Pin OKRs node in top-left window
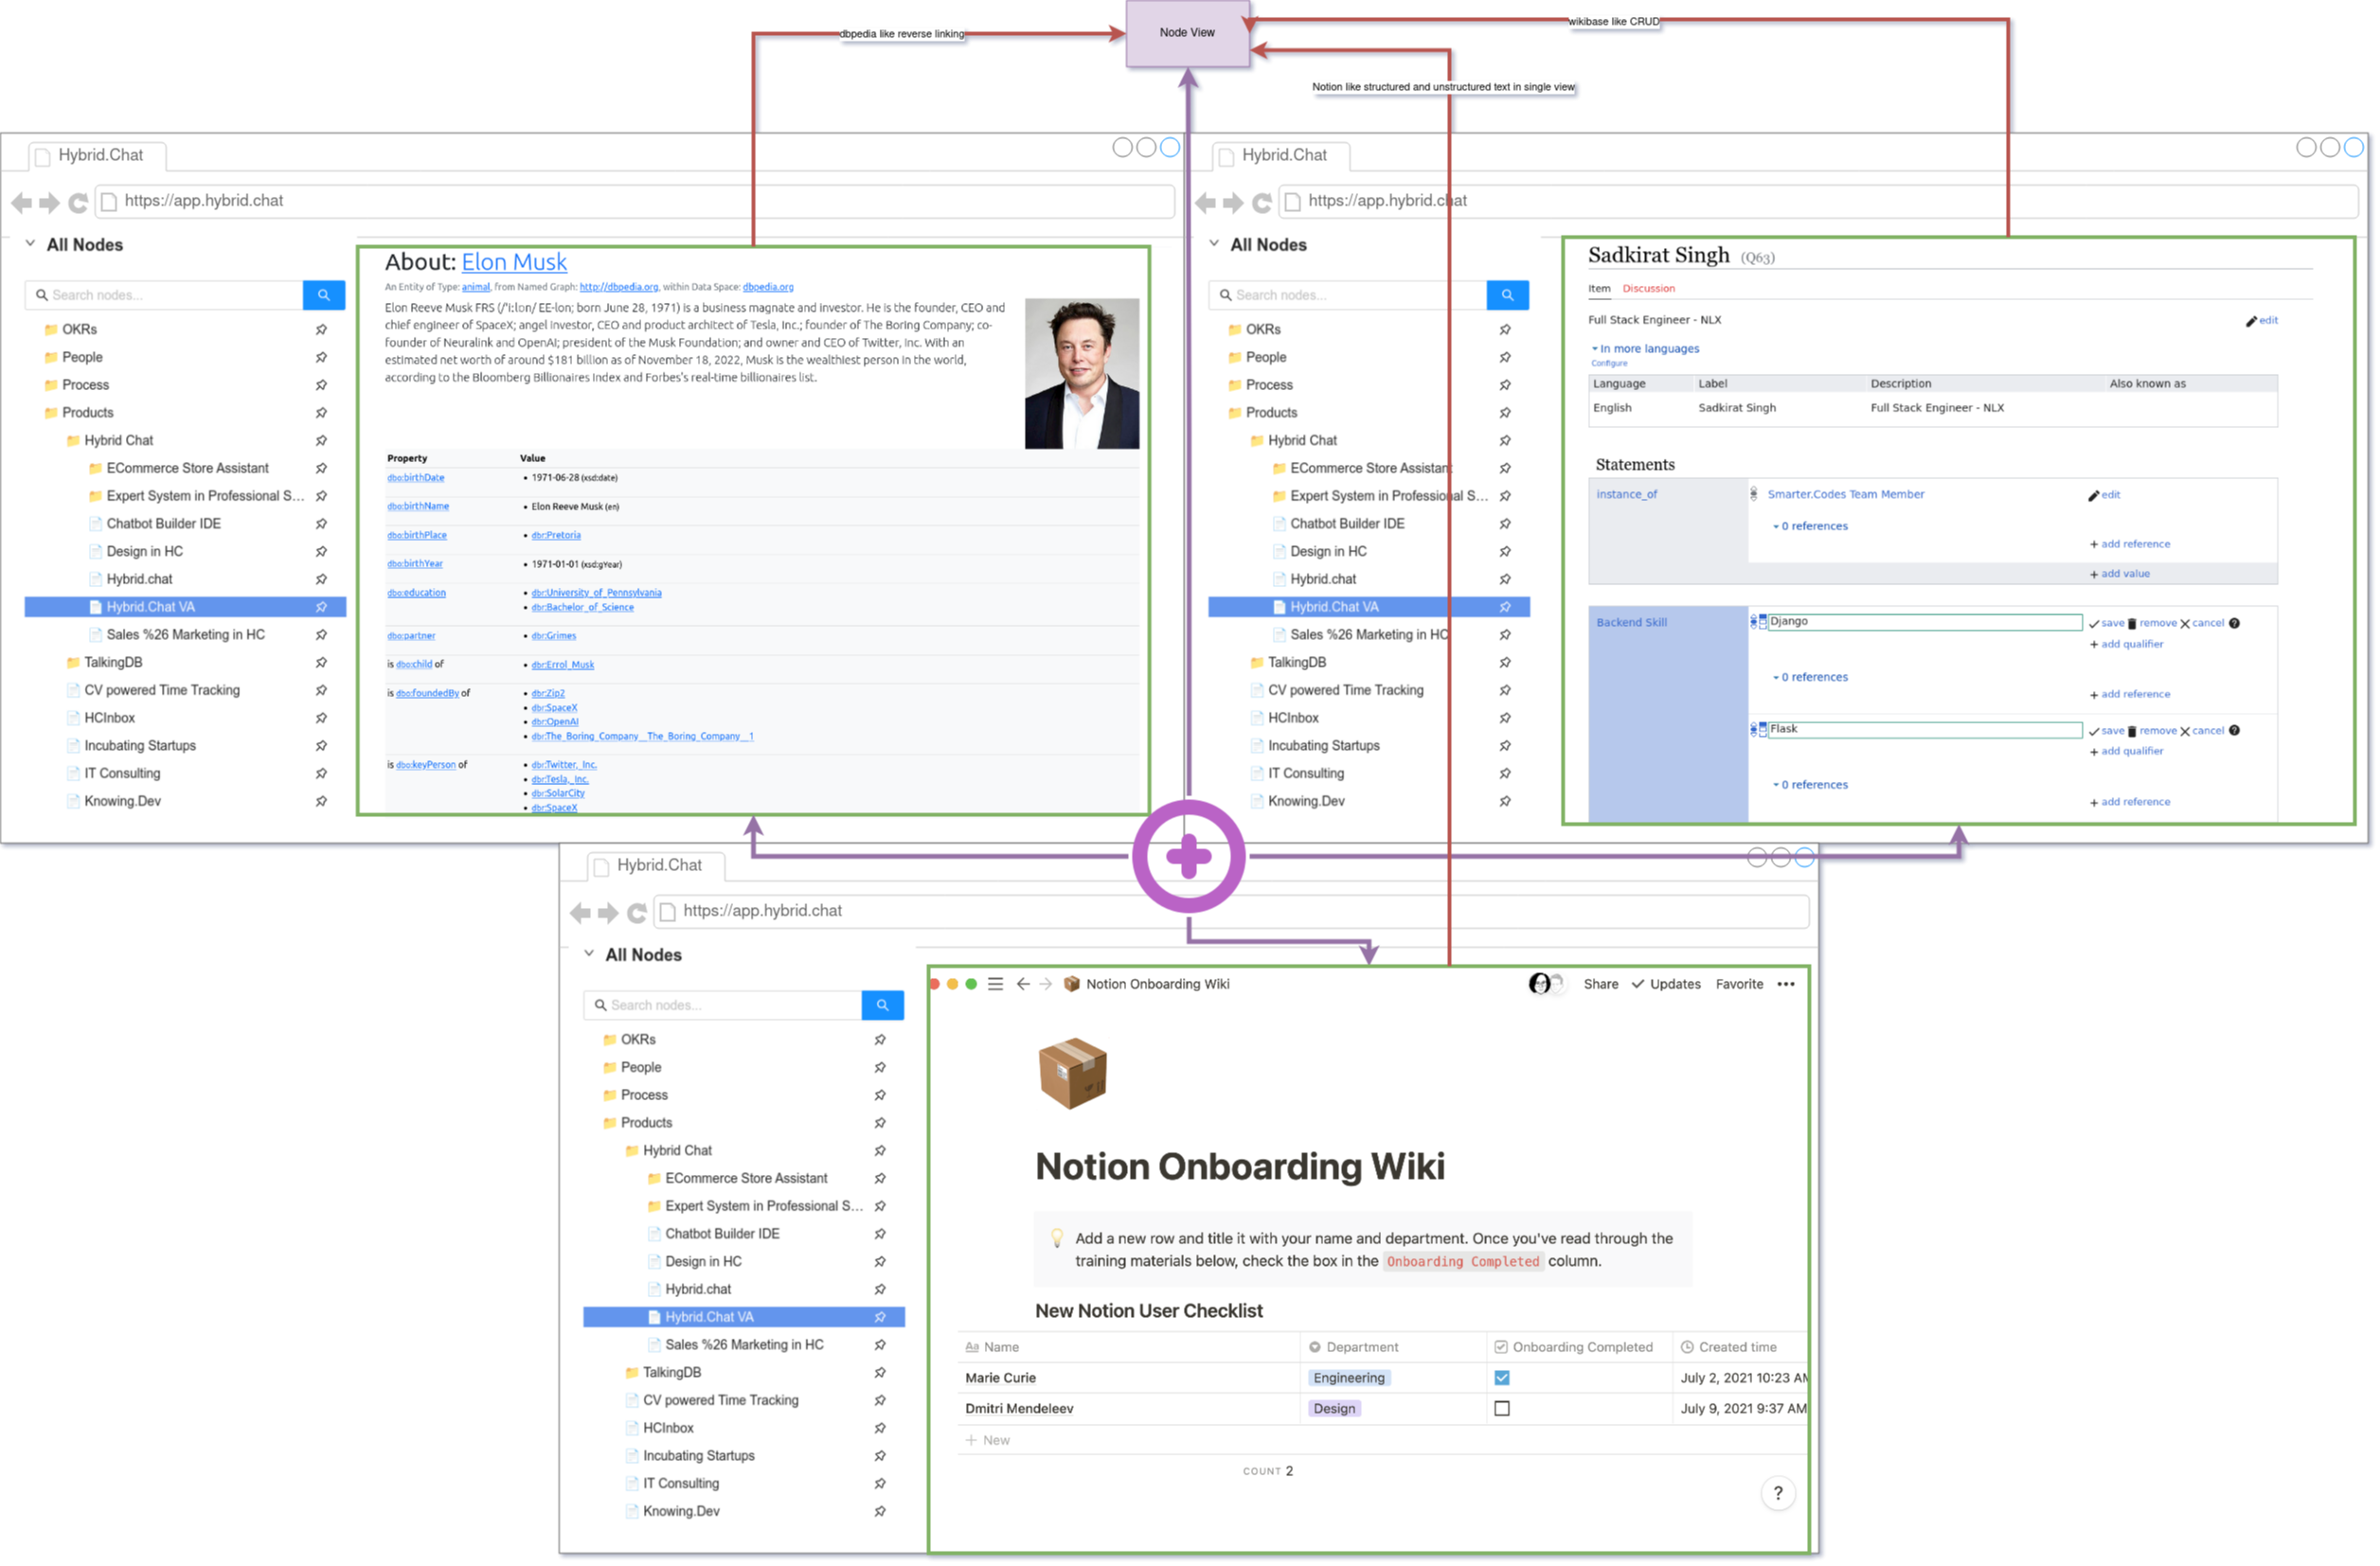 click(321, 330)
